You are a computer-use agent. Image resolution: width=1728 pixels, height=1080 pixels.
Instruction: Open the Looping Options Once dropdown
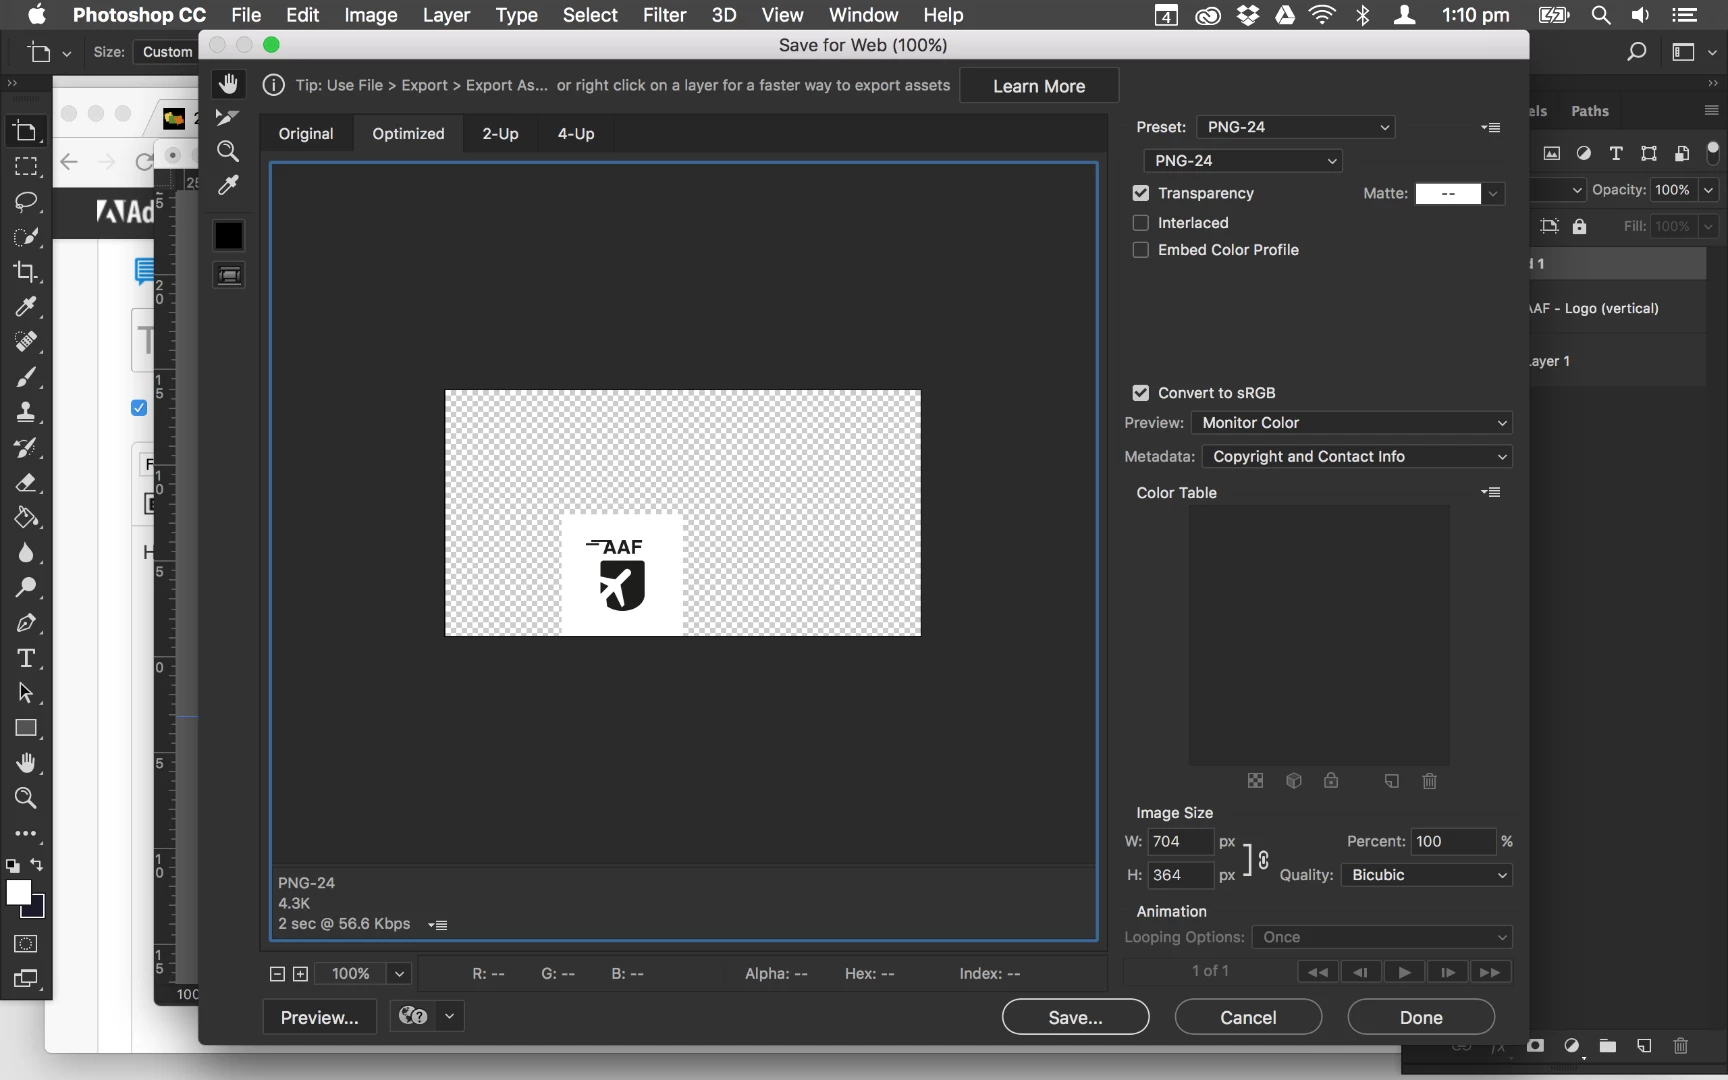click(x=1382, y=937)
